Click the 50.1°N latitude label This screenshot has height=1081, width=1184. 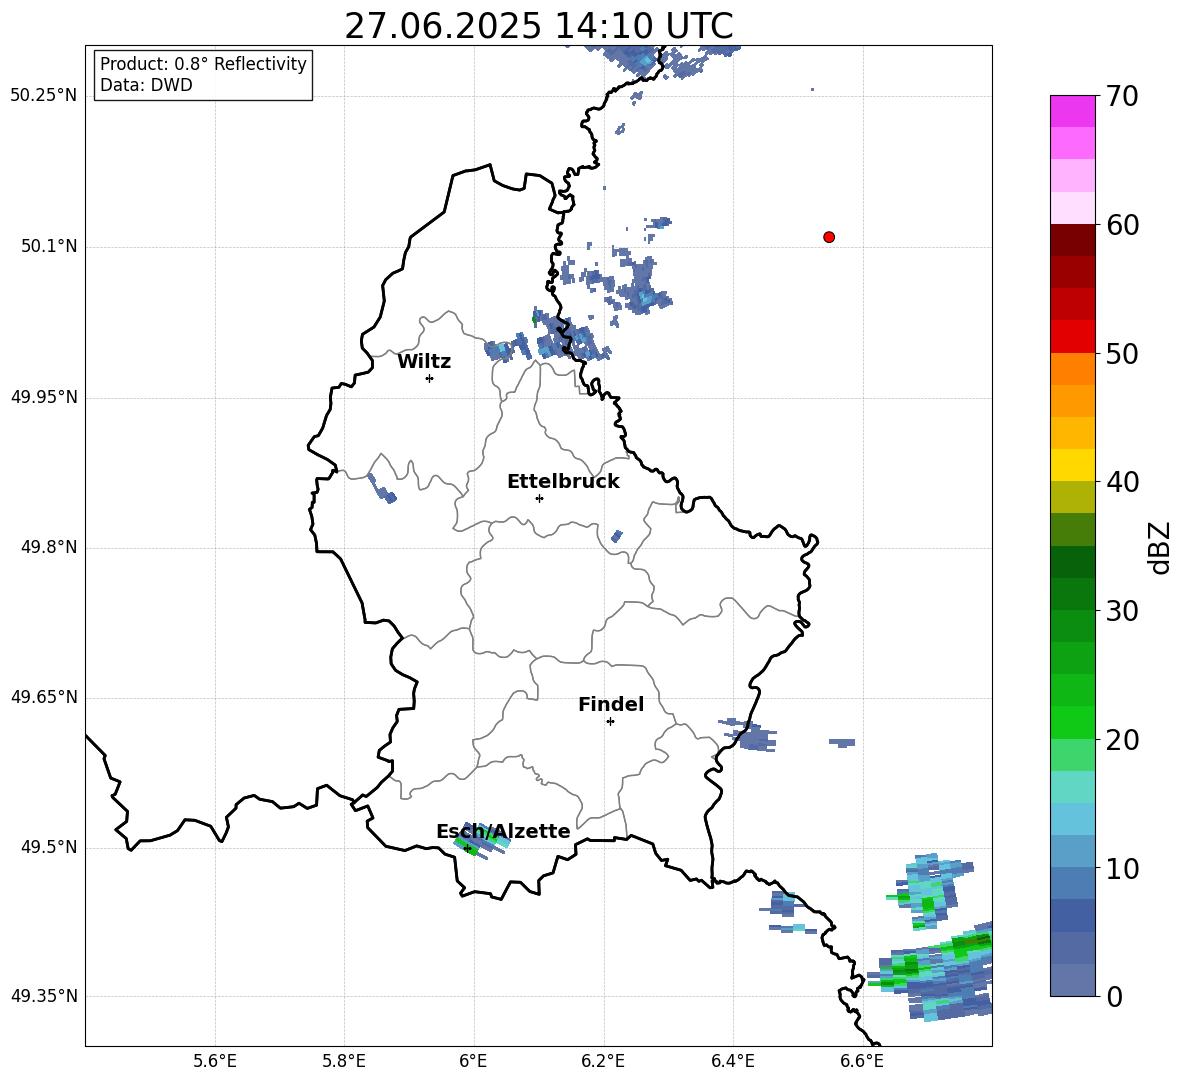coord(49,246)
